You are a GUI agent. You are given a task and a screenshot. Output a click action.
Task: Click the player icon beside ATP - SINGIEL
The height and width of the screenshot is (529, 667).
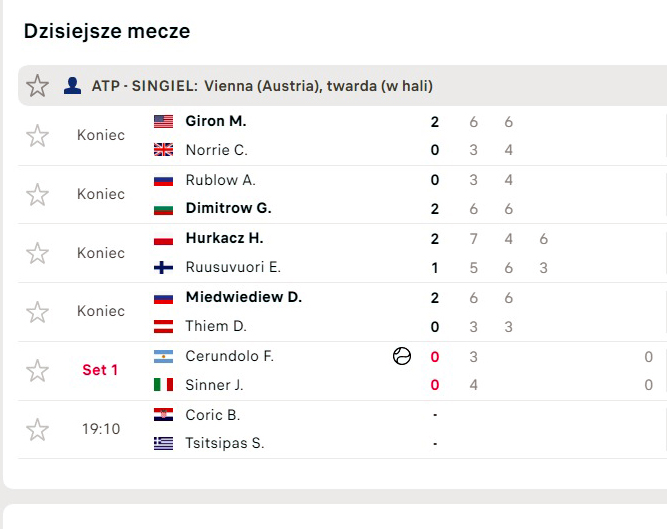[x=72, y=86]
